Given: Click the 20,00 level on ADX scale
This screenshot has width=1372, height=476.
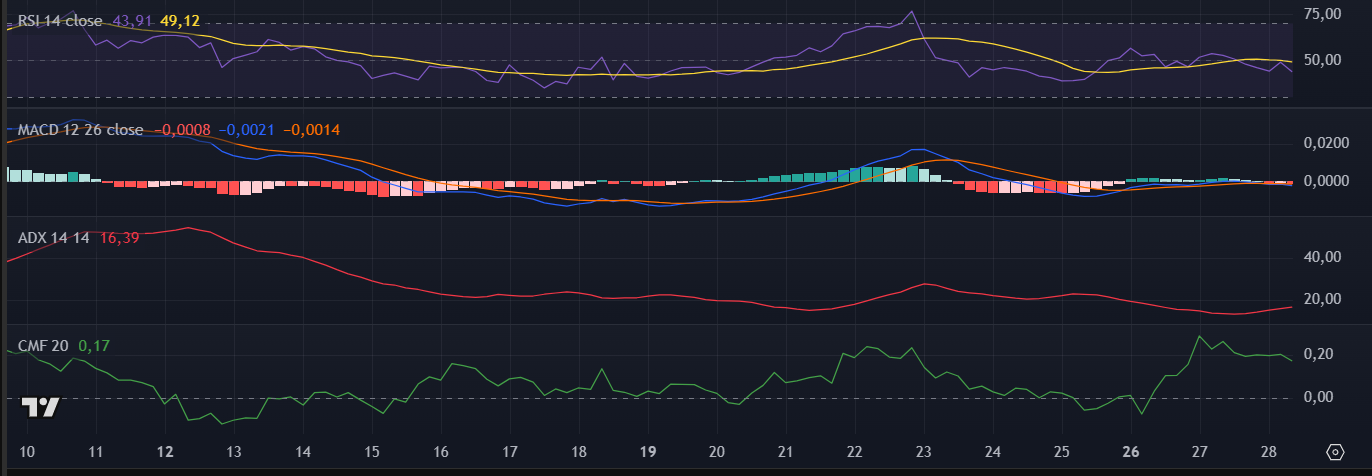Looking at the screenshot, I should tap(1321, 299).
